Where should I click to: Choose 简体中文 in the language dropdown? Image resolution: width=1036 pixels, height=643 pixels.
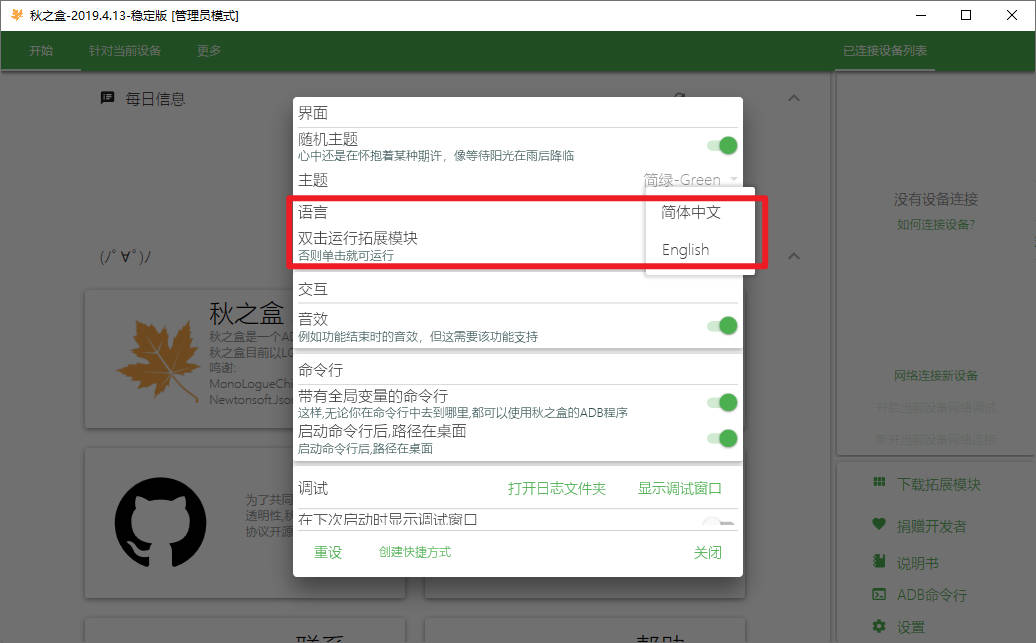(691, 212)
